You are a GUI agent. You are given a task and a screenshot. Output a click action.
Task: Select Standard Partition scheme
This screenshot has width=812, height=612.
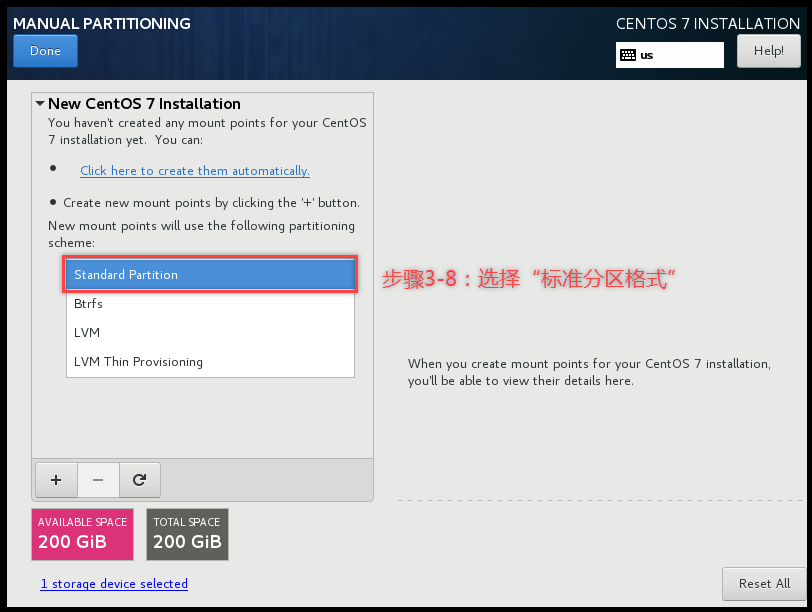pyautogui.click(x=210, y=274)
